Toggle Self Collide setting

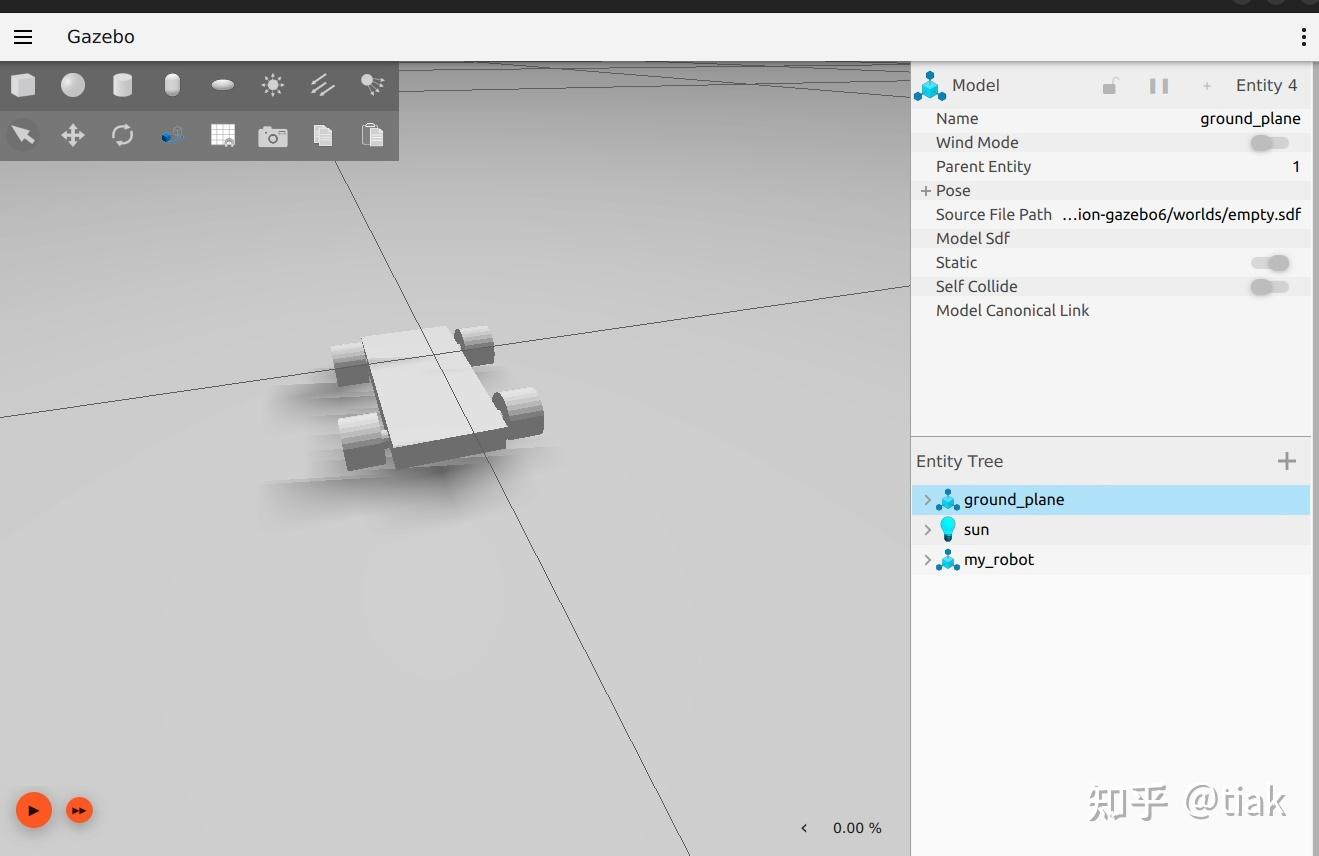coord(1267,287)
